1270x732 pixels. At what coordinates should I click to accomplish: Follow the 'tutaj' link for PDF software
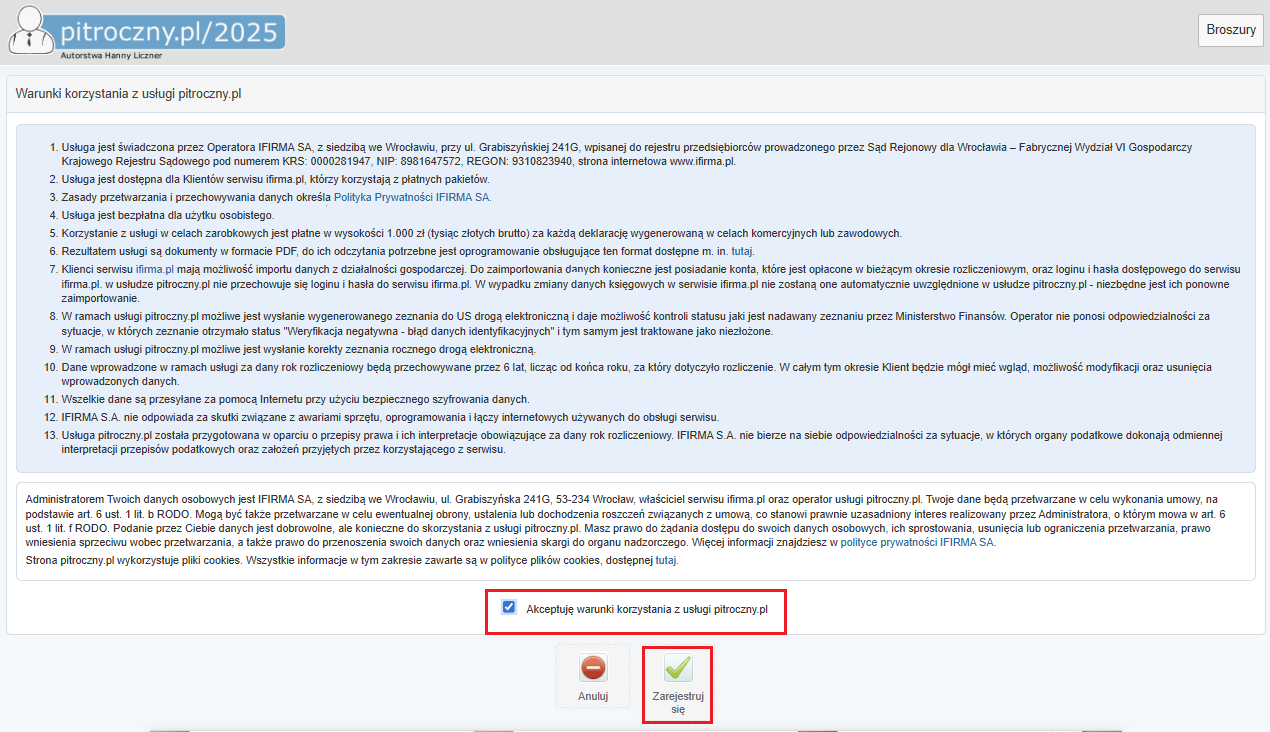(742, 251)
